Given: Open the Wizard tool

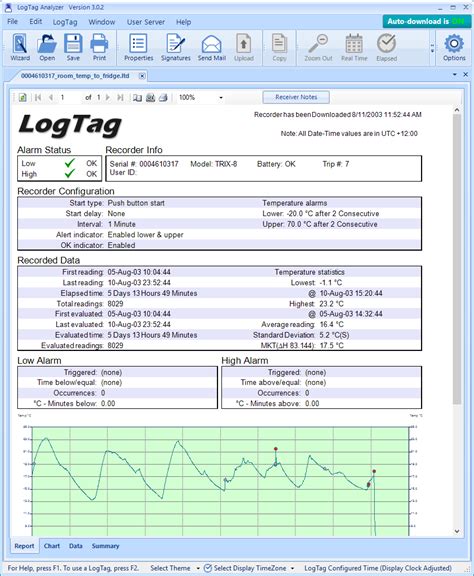Looking at the screenshot, I should click(20, 47).
